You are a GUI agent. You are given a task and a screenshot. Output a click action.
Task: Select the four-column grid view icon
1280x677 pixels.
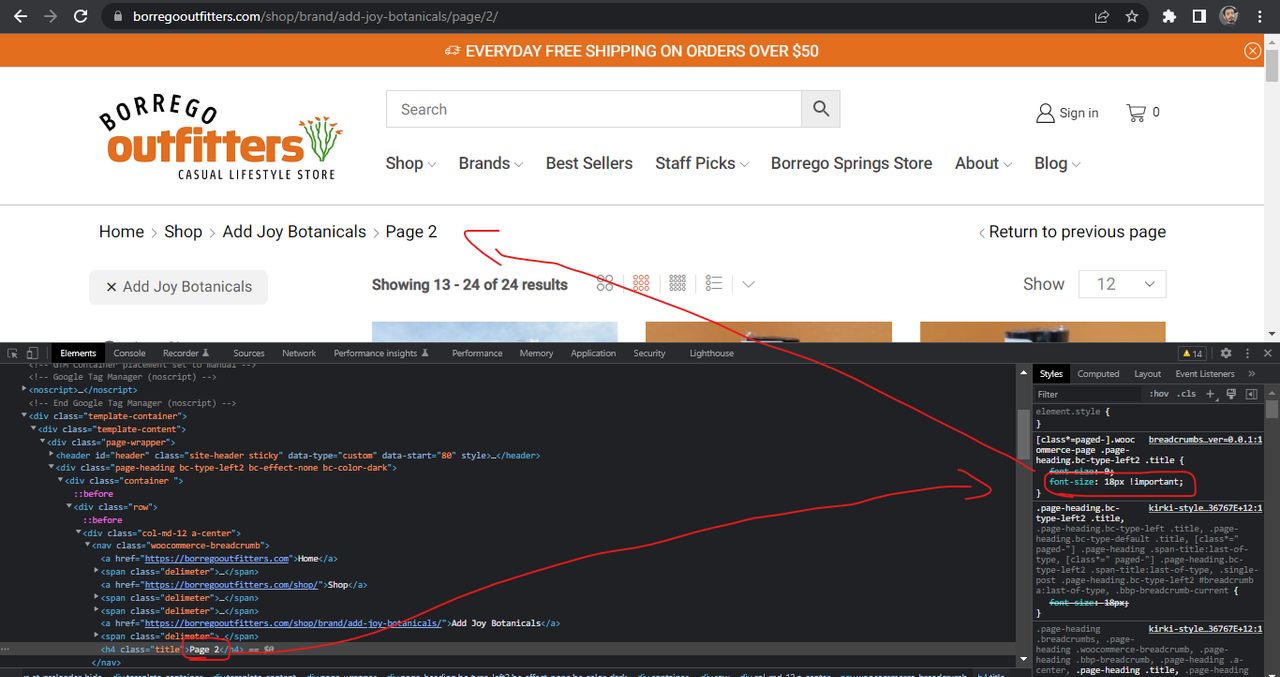677,284
